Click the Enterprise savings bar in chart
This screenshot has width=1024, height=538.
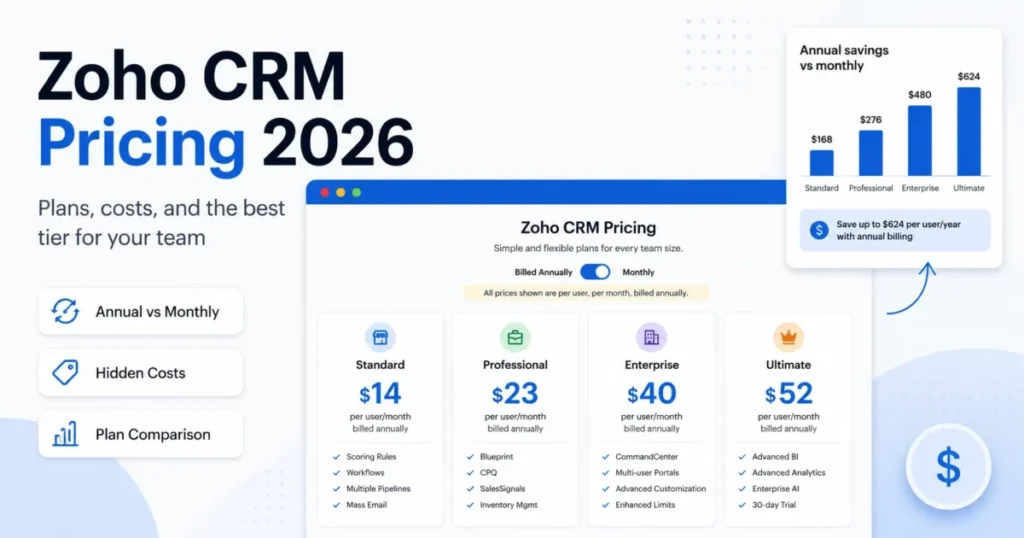click(920, 140)
